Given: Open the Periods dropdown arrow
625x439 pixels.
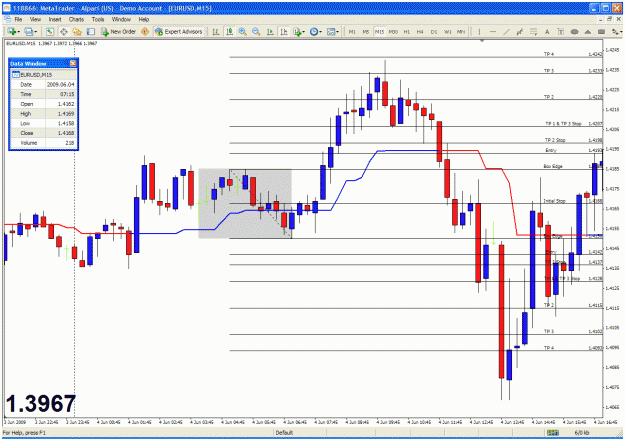Looking at the screenshot, I should [x=320, y=32].
